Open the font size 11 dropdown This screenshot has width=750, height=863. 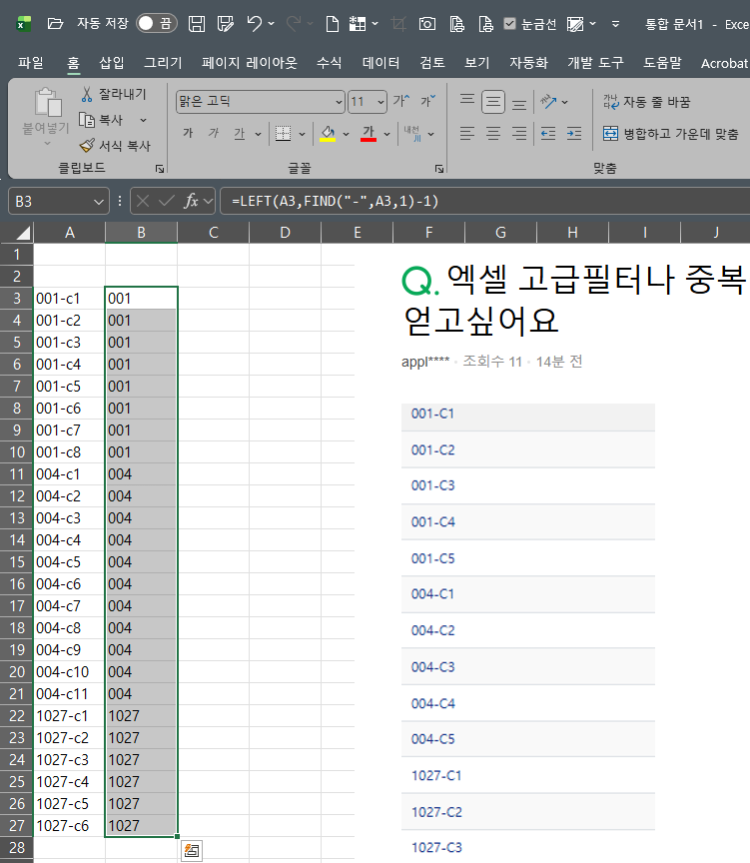tap(381, 101)
